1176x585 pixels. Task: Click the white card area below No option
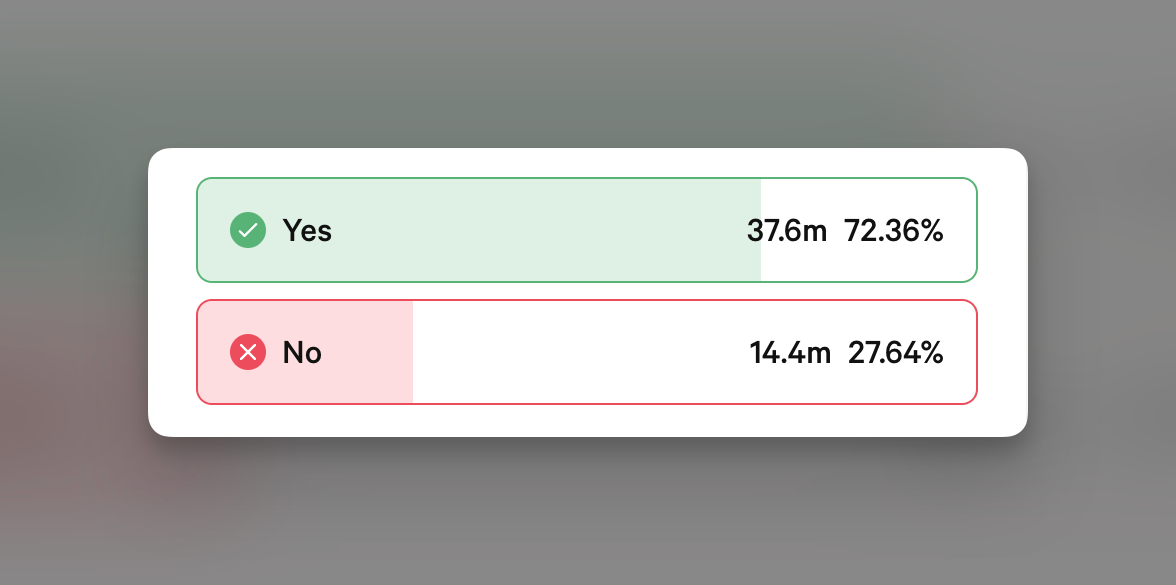(586, 421)
